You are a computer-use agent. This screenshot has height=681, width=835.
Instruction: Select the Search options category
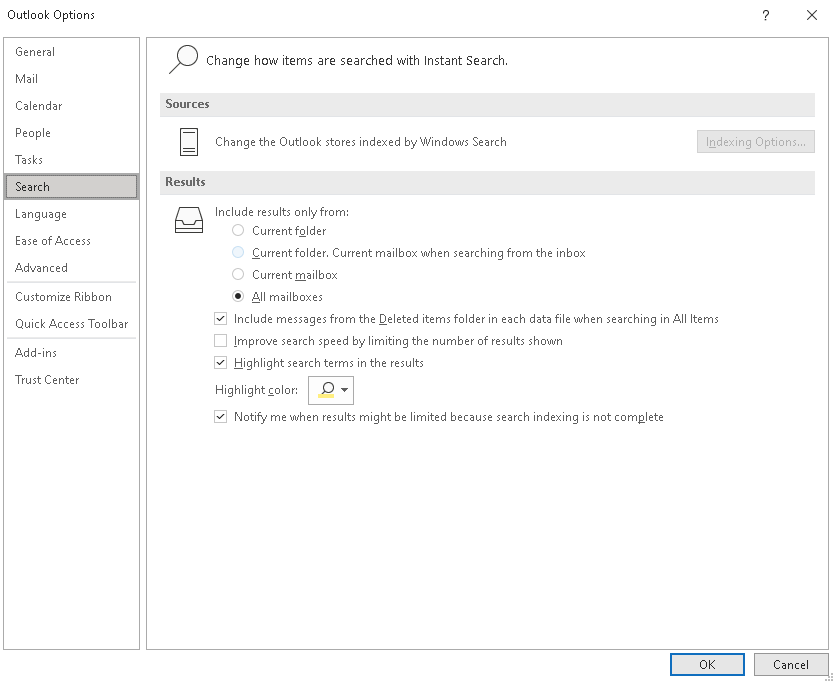pyautogui.click(x=71, y=187)
